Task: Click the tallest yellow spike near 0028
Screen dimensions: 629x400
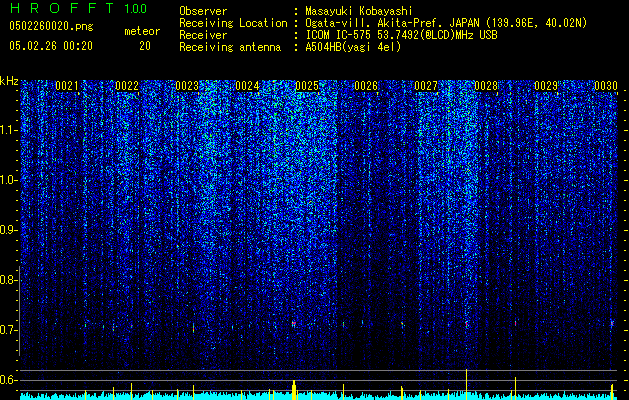Action: coord(467,384)
